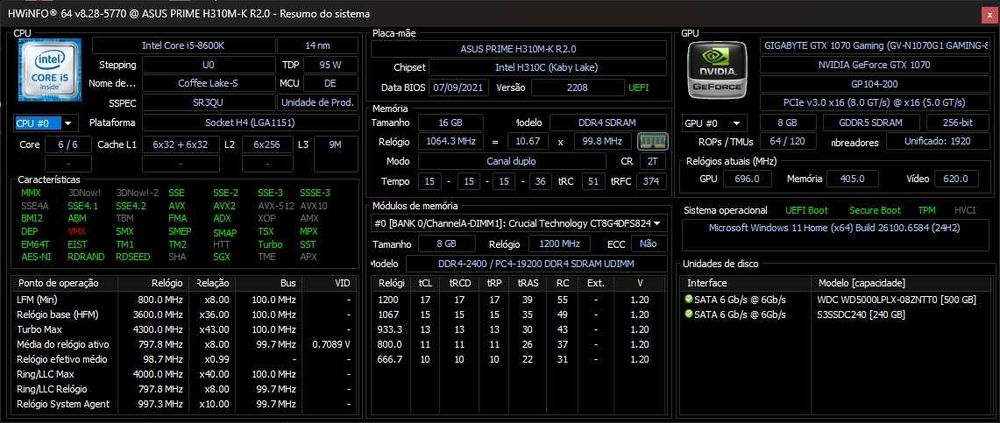1000x423 pixels.
Task: Click the Unificado: 1920 shaders field
Action: pyautogui.click(x=937, y=142)
